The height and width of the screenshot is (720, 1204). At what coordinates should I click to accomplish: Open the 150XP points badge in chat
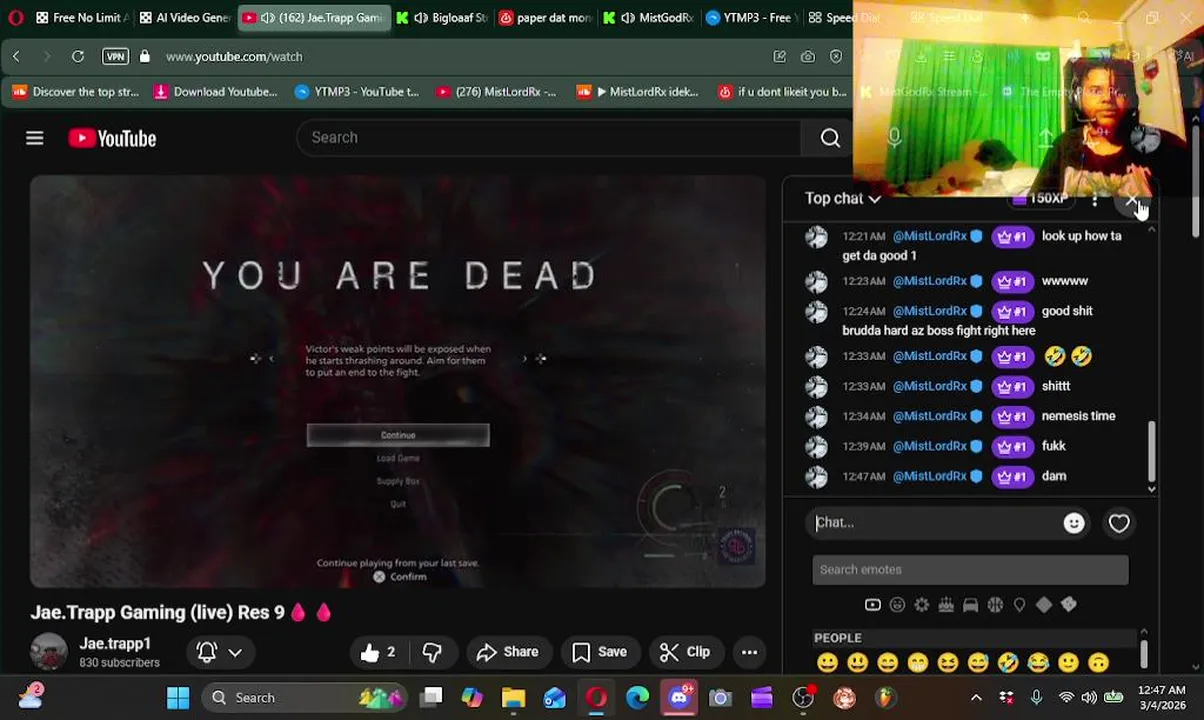[1041, 199]
